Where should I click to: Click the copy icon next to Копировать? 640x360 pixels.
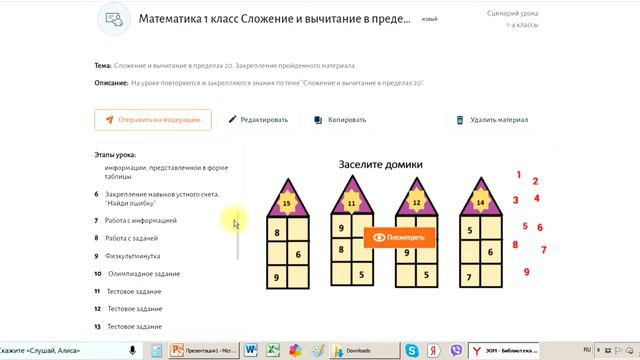[318, 120]
